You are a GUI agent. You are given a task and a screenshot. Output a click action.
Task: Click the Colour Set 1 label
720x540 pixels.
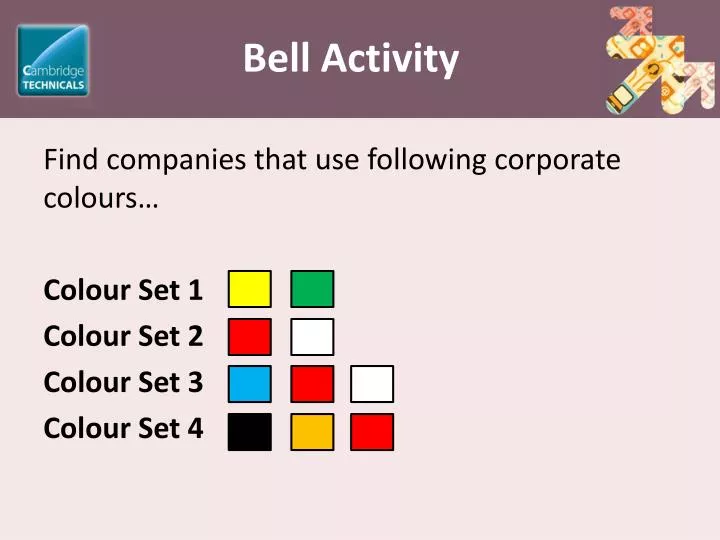(123, 290)
